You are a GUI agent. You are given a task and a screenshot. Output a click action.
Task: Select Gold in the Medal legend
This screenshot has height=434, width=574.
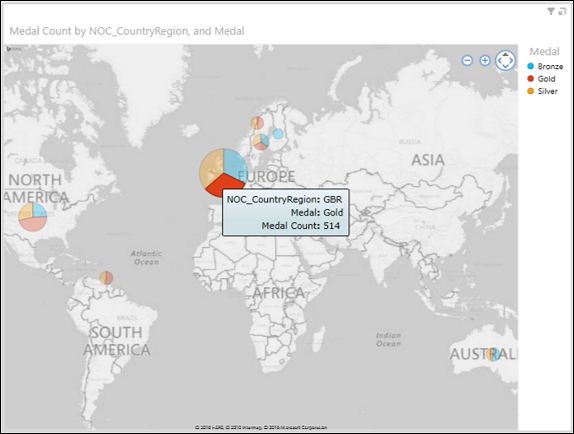(x=541, y=79)
